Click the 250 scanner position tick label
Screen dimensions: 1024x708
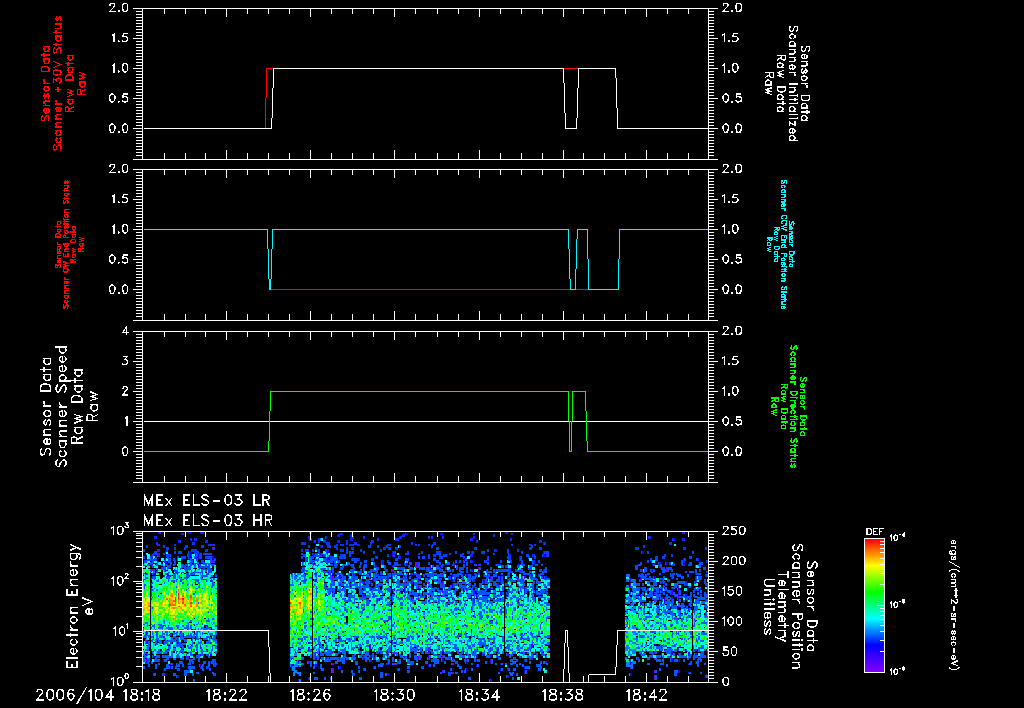pos(732,531)
